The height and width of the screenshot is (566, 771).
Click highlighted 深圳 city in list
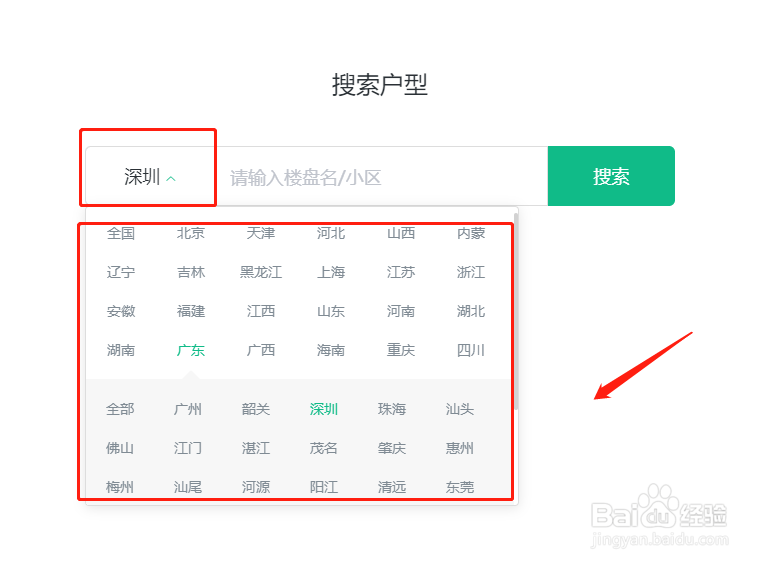(x=324, y=409)
